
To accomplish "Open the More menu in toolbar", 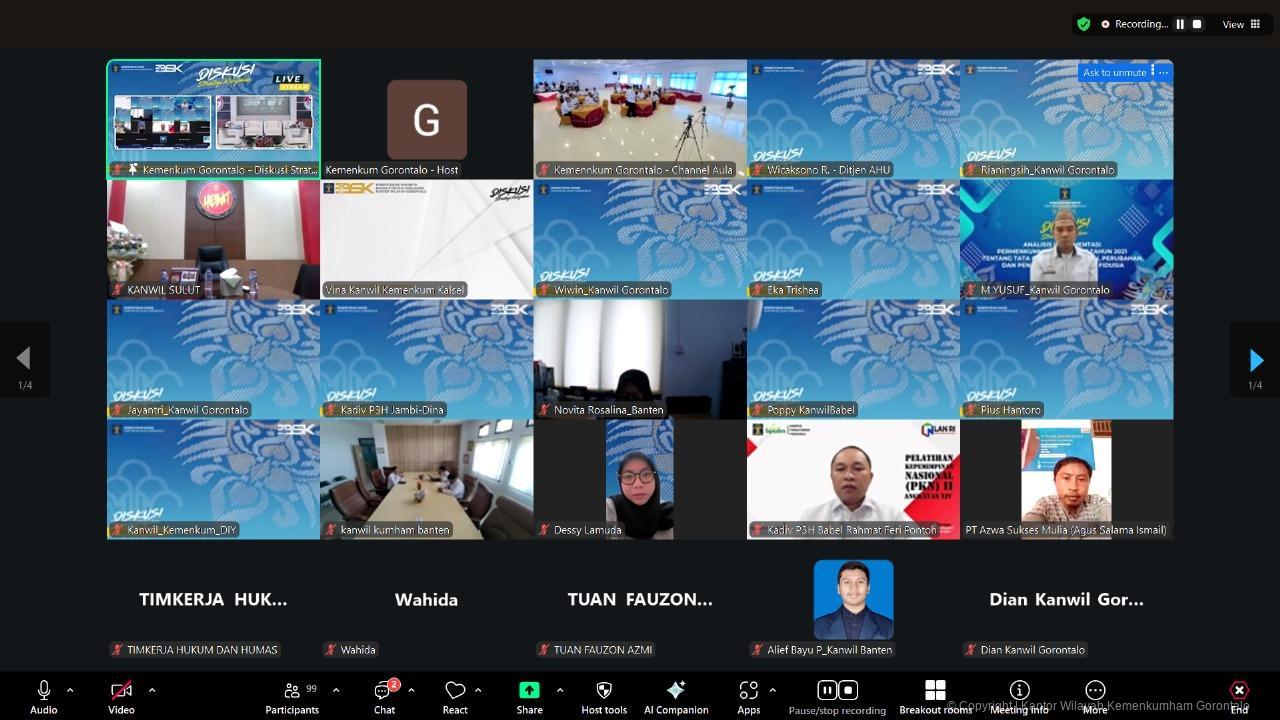I will click(x=1095, y=696).
